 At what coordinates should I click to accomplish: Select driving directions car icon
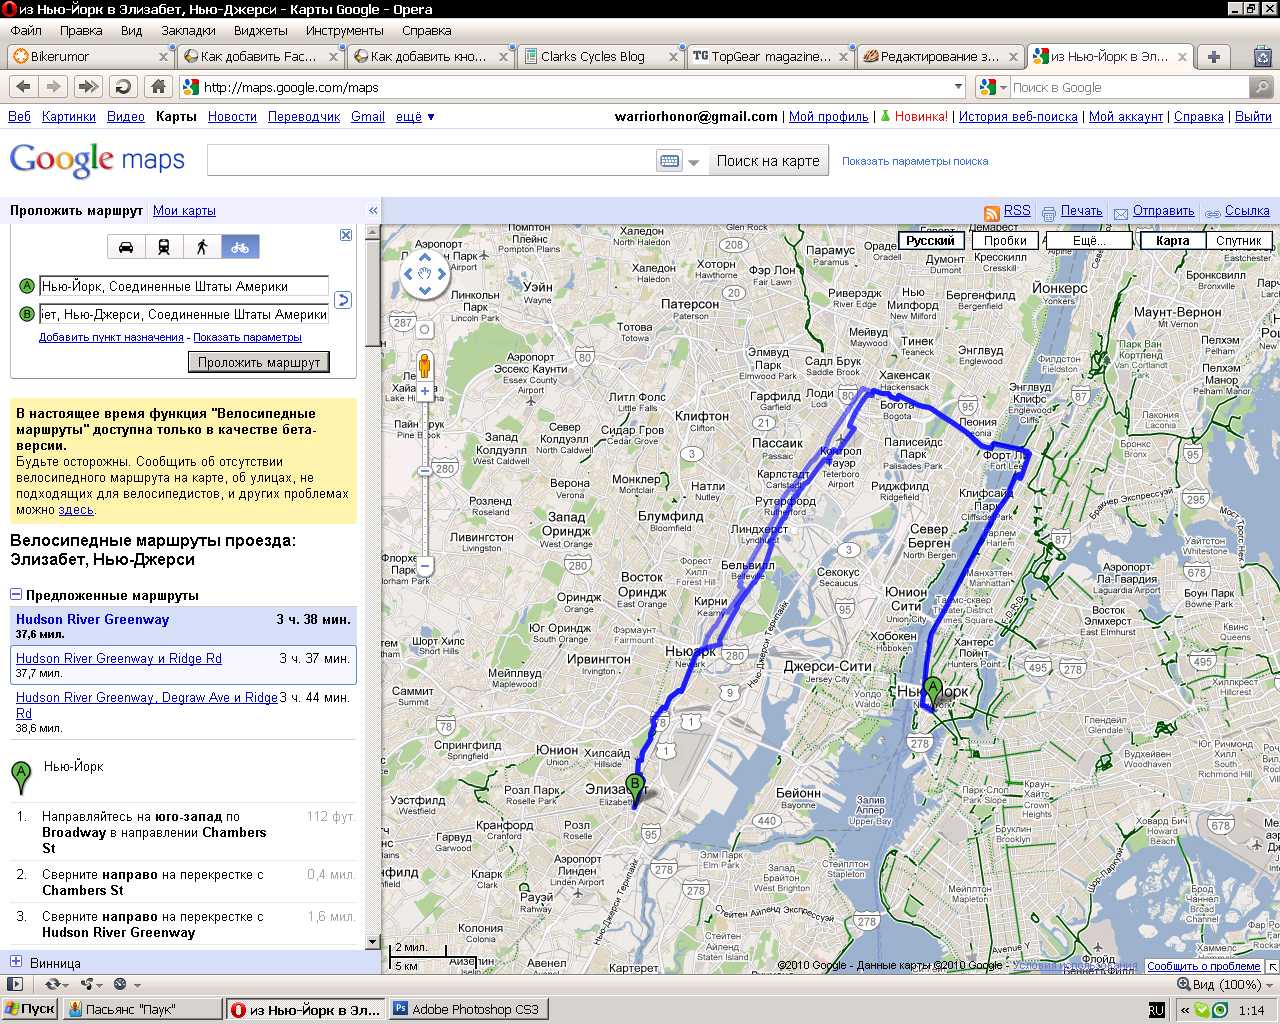126,247
